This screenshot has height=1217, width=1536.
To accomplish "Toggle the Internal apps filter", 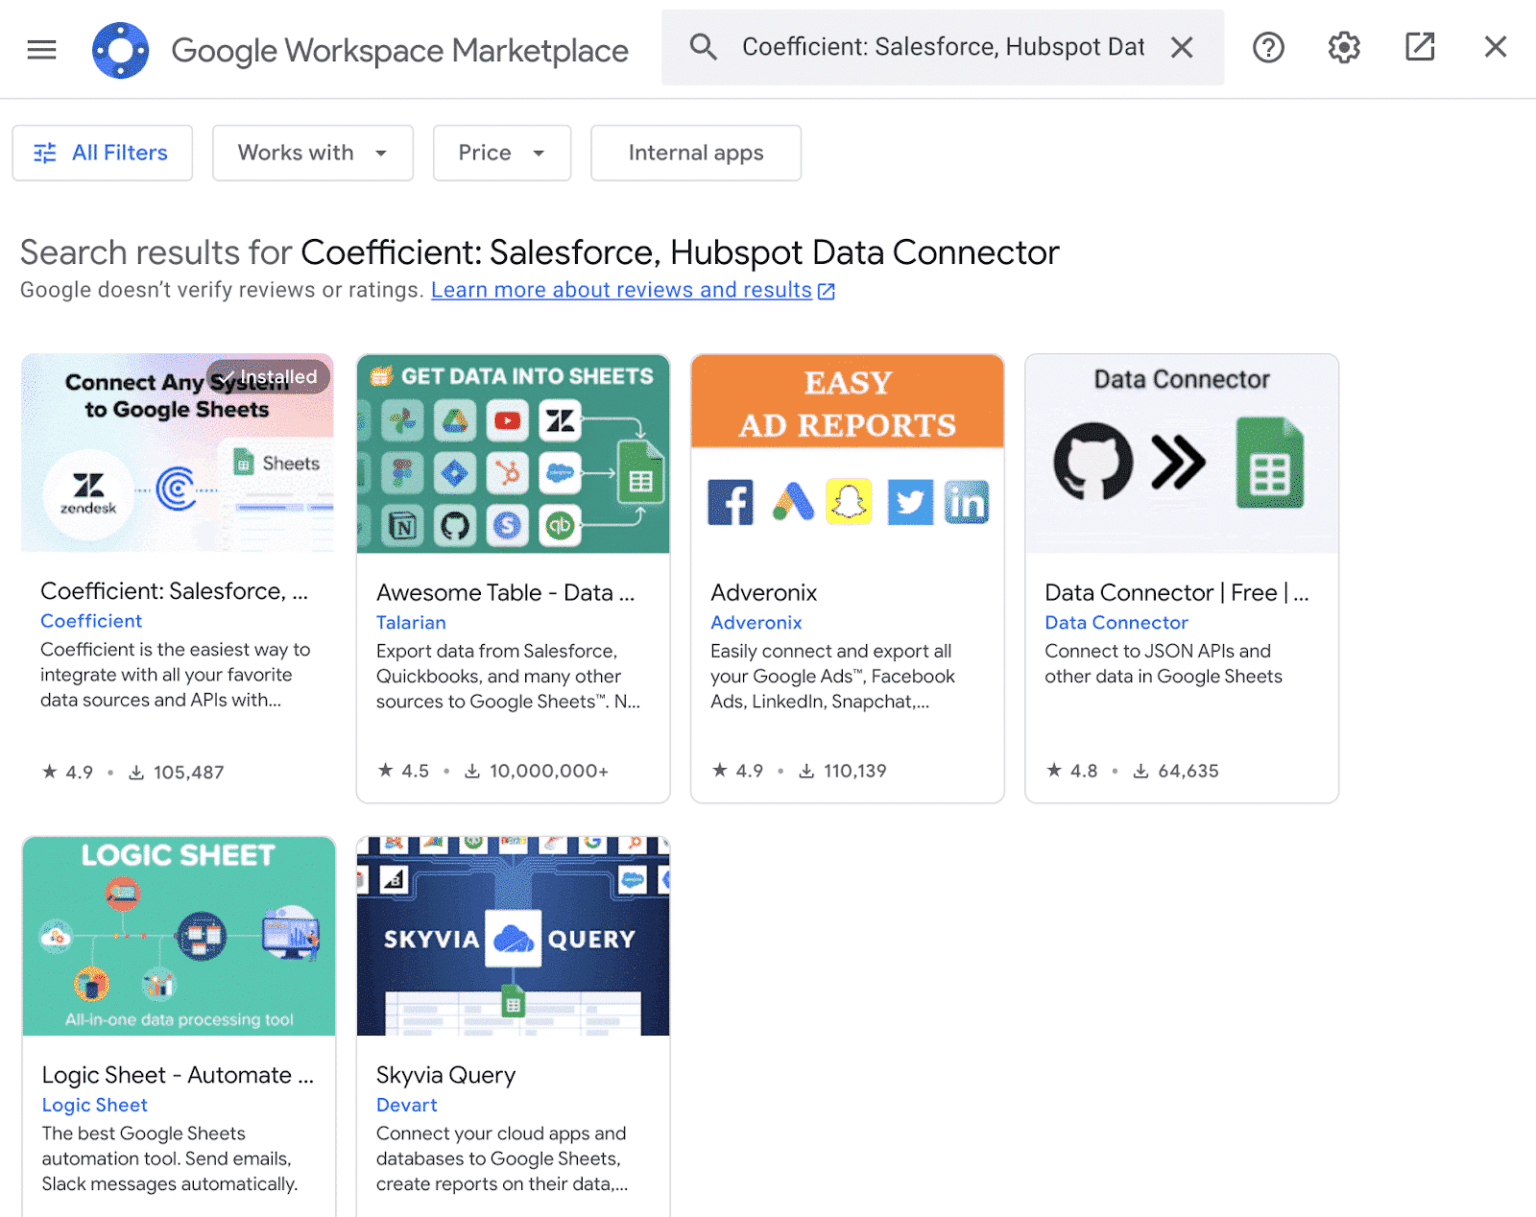I will click(695, 152).
